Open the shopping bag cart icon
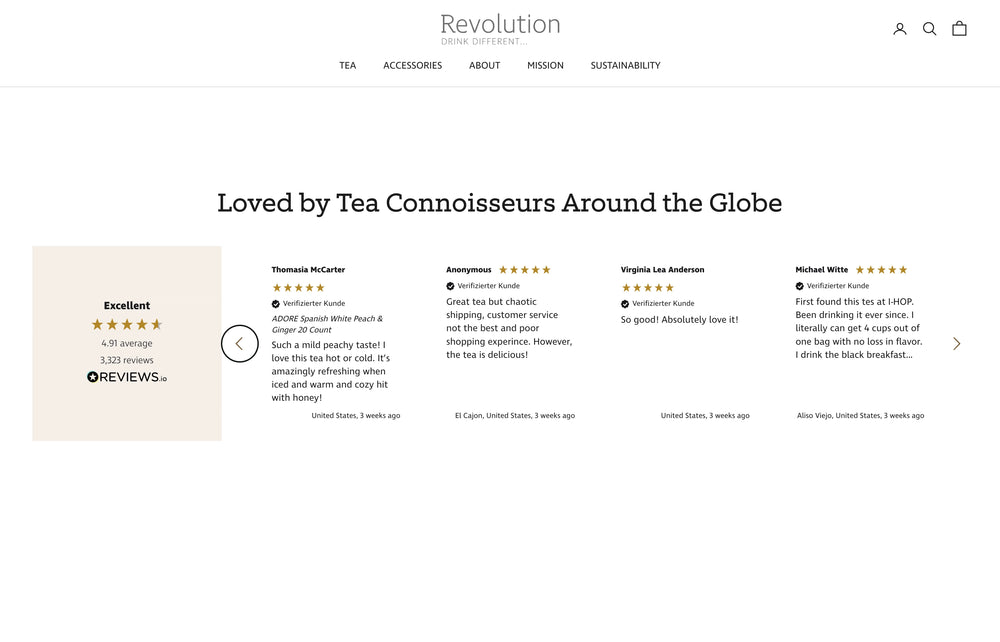Viewport: 1000px width, 642px height. pos(959,29)
